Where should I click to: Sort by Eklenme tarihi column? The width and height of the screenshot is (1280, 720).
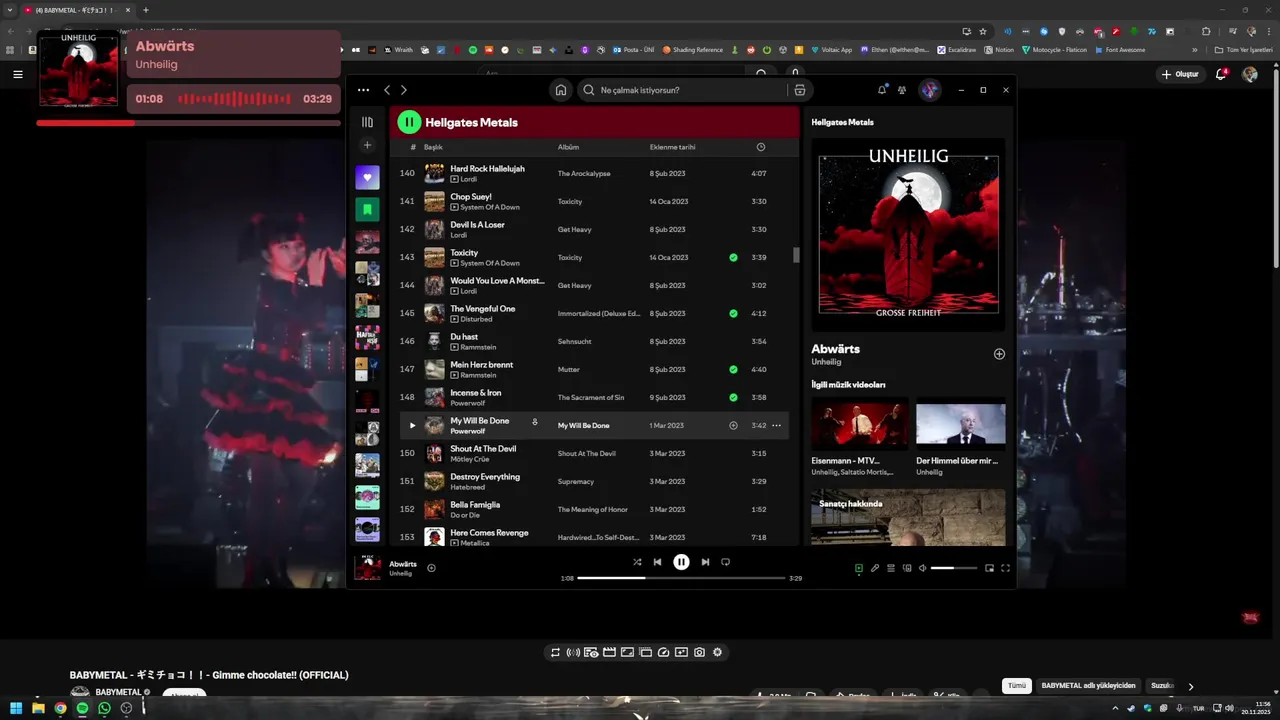(x=672, y=147)
